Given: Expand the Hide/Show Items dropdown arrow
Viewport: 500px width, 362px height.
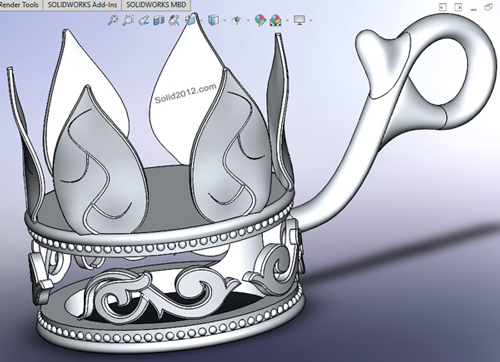Looking at the screenshot, I should (248, 21).
